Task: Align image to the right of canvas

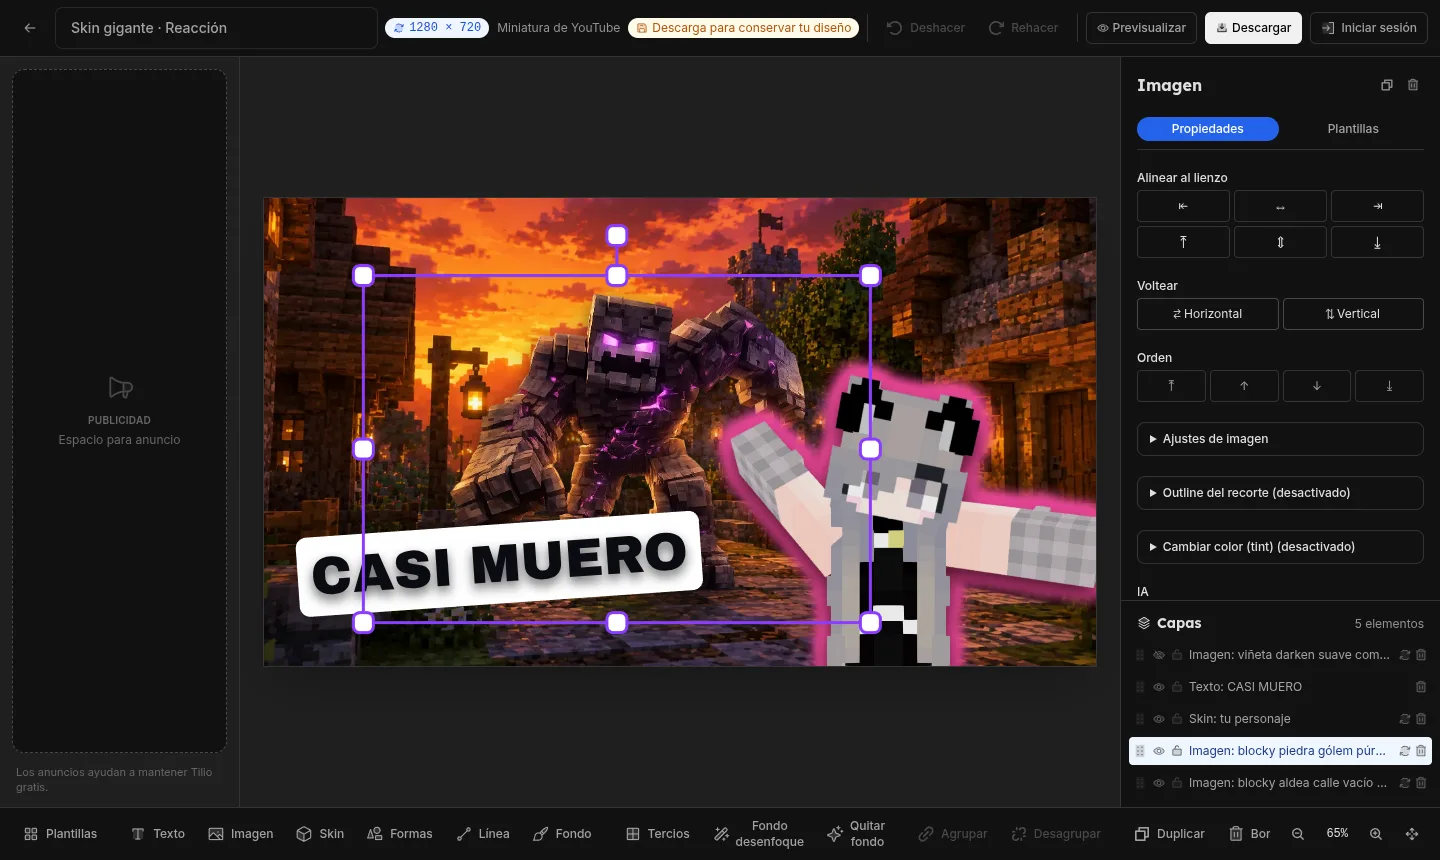Action: coord(1377,206)
